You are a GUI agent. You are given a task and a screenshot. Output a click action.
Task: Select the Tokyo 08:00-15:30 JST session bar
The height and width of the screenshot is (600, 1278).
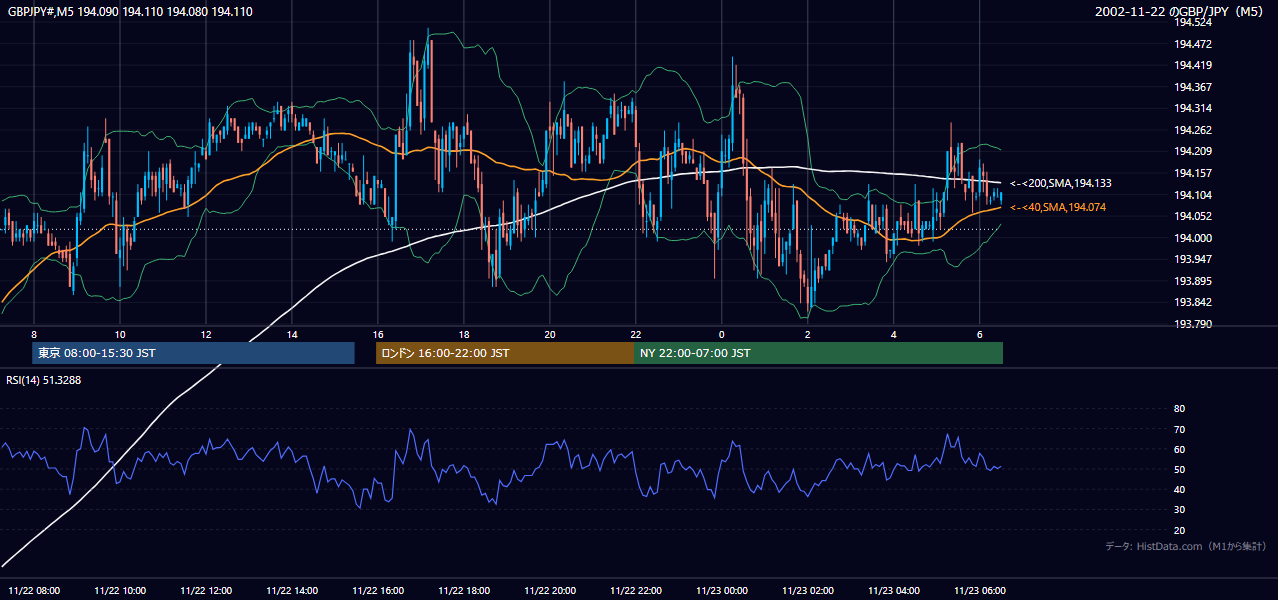click(193, 353)
